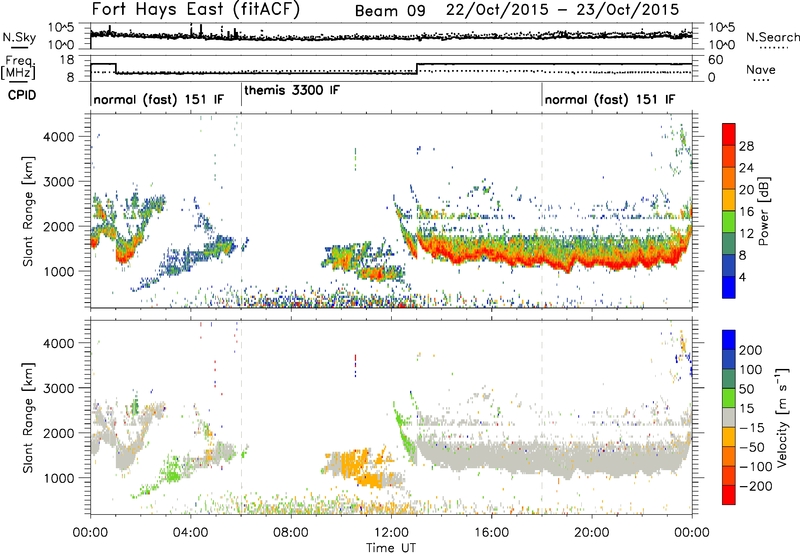Click the "normal (fast) 151 IF" label beginning at 00:00
Screen dimensions: 800x554
pos(159,99)
